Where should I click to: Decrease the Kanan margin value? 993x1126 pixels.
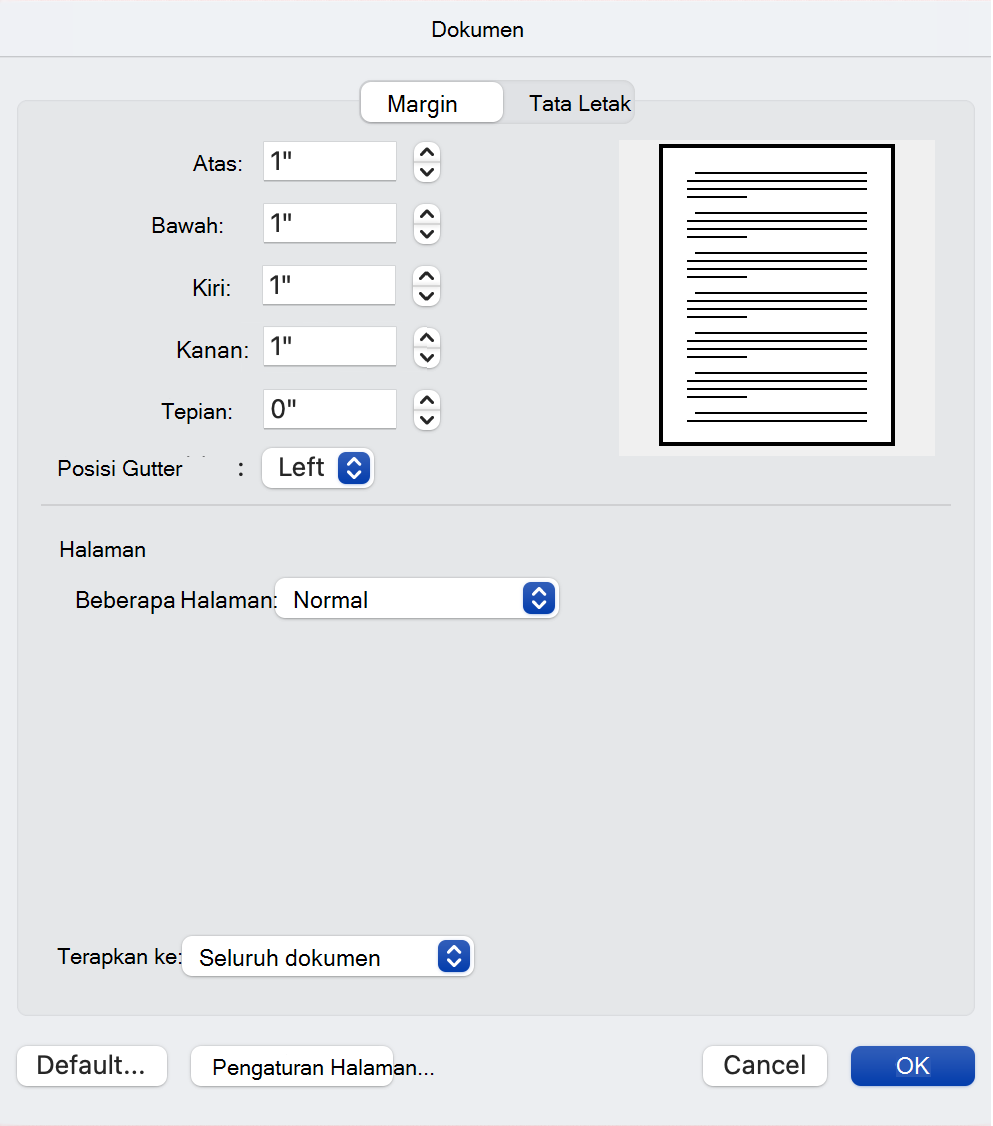click(x=426, y=358)
